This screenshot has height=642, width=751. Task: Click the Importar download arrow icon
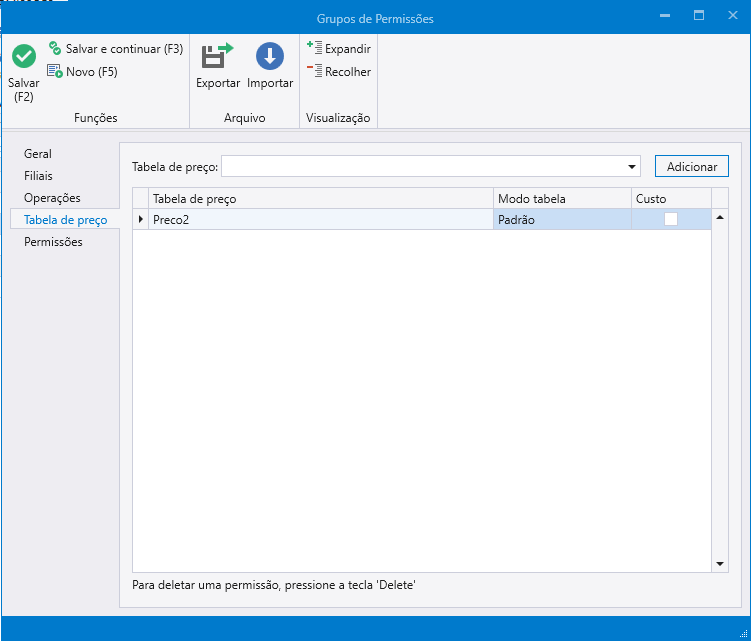[x=270, y=56]
